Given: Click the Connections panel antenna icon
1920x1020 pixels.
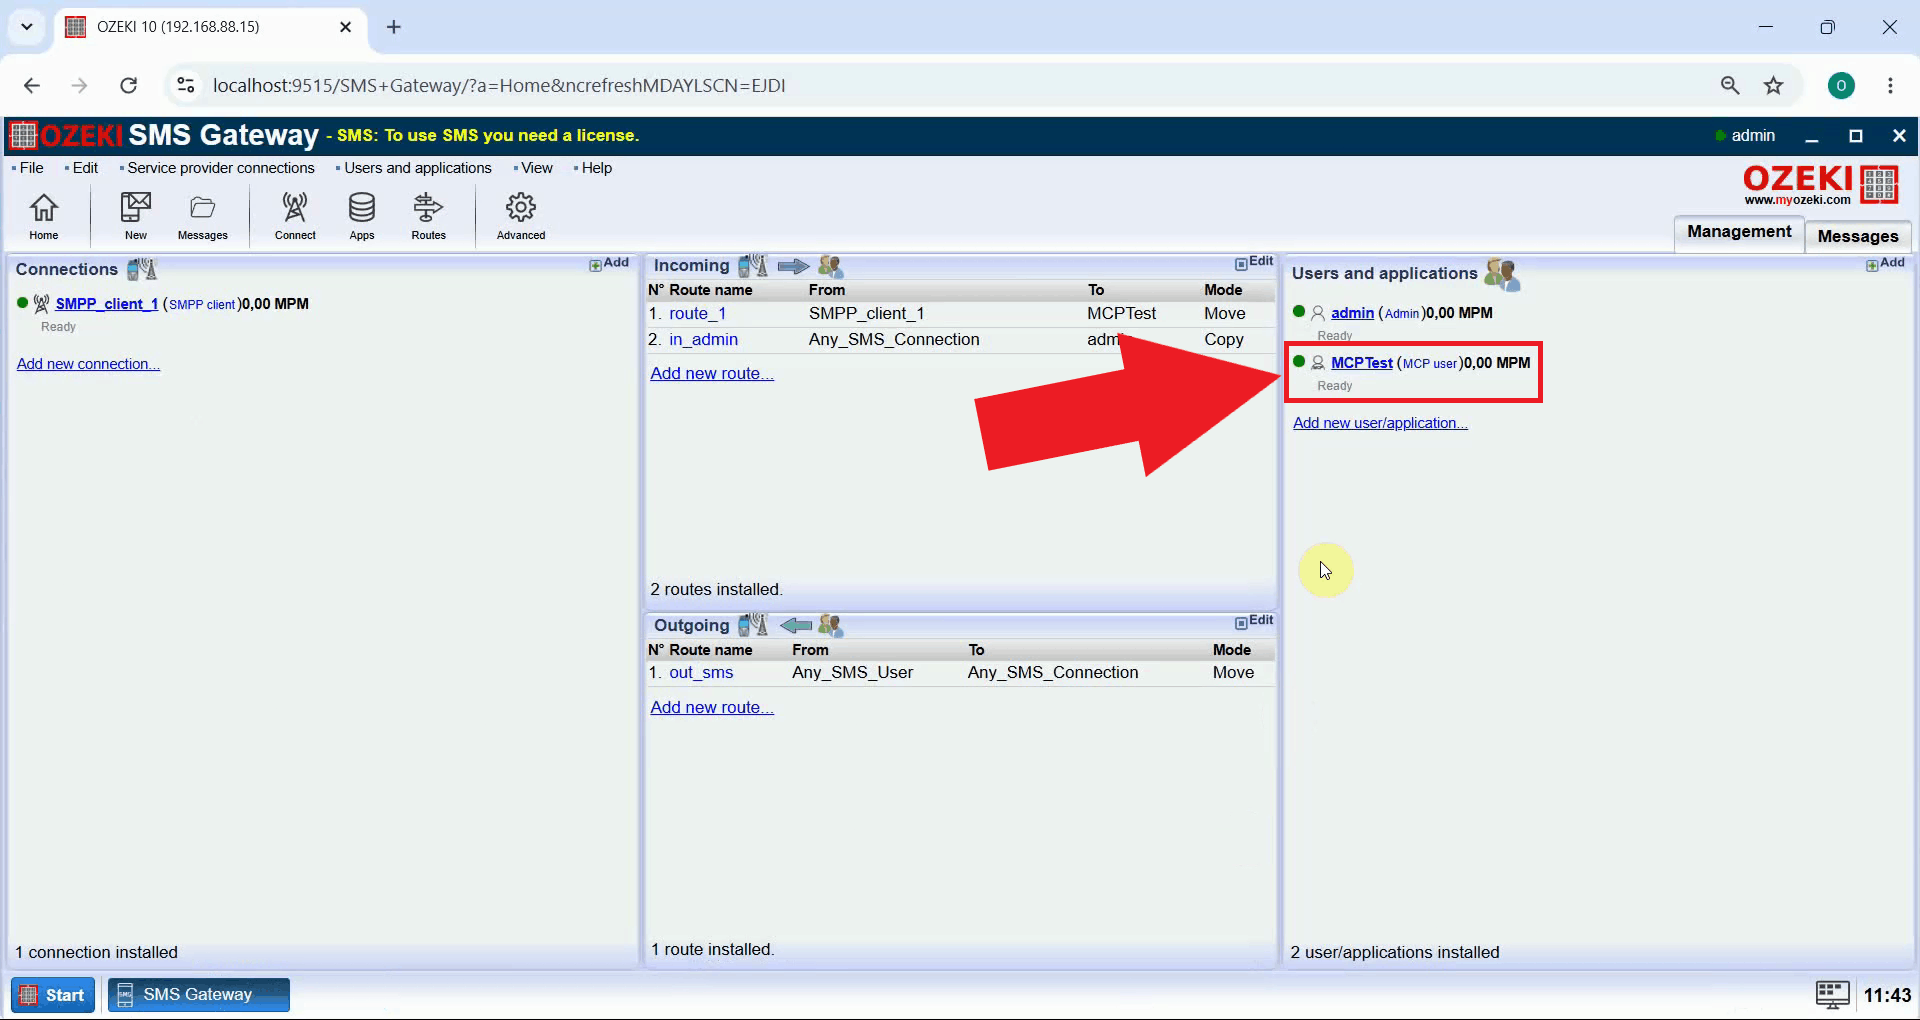Looking at the screenshot, I should (x=142, y=269).
